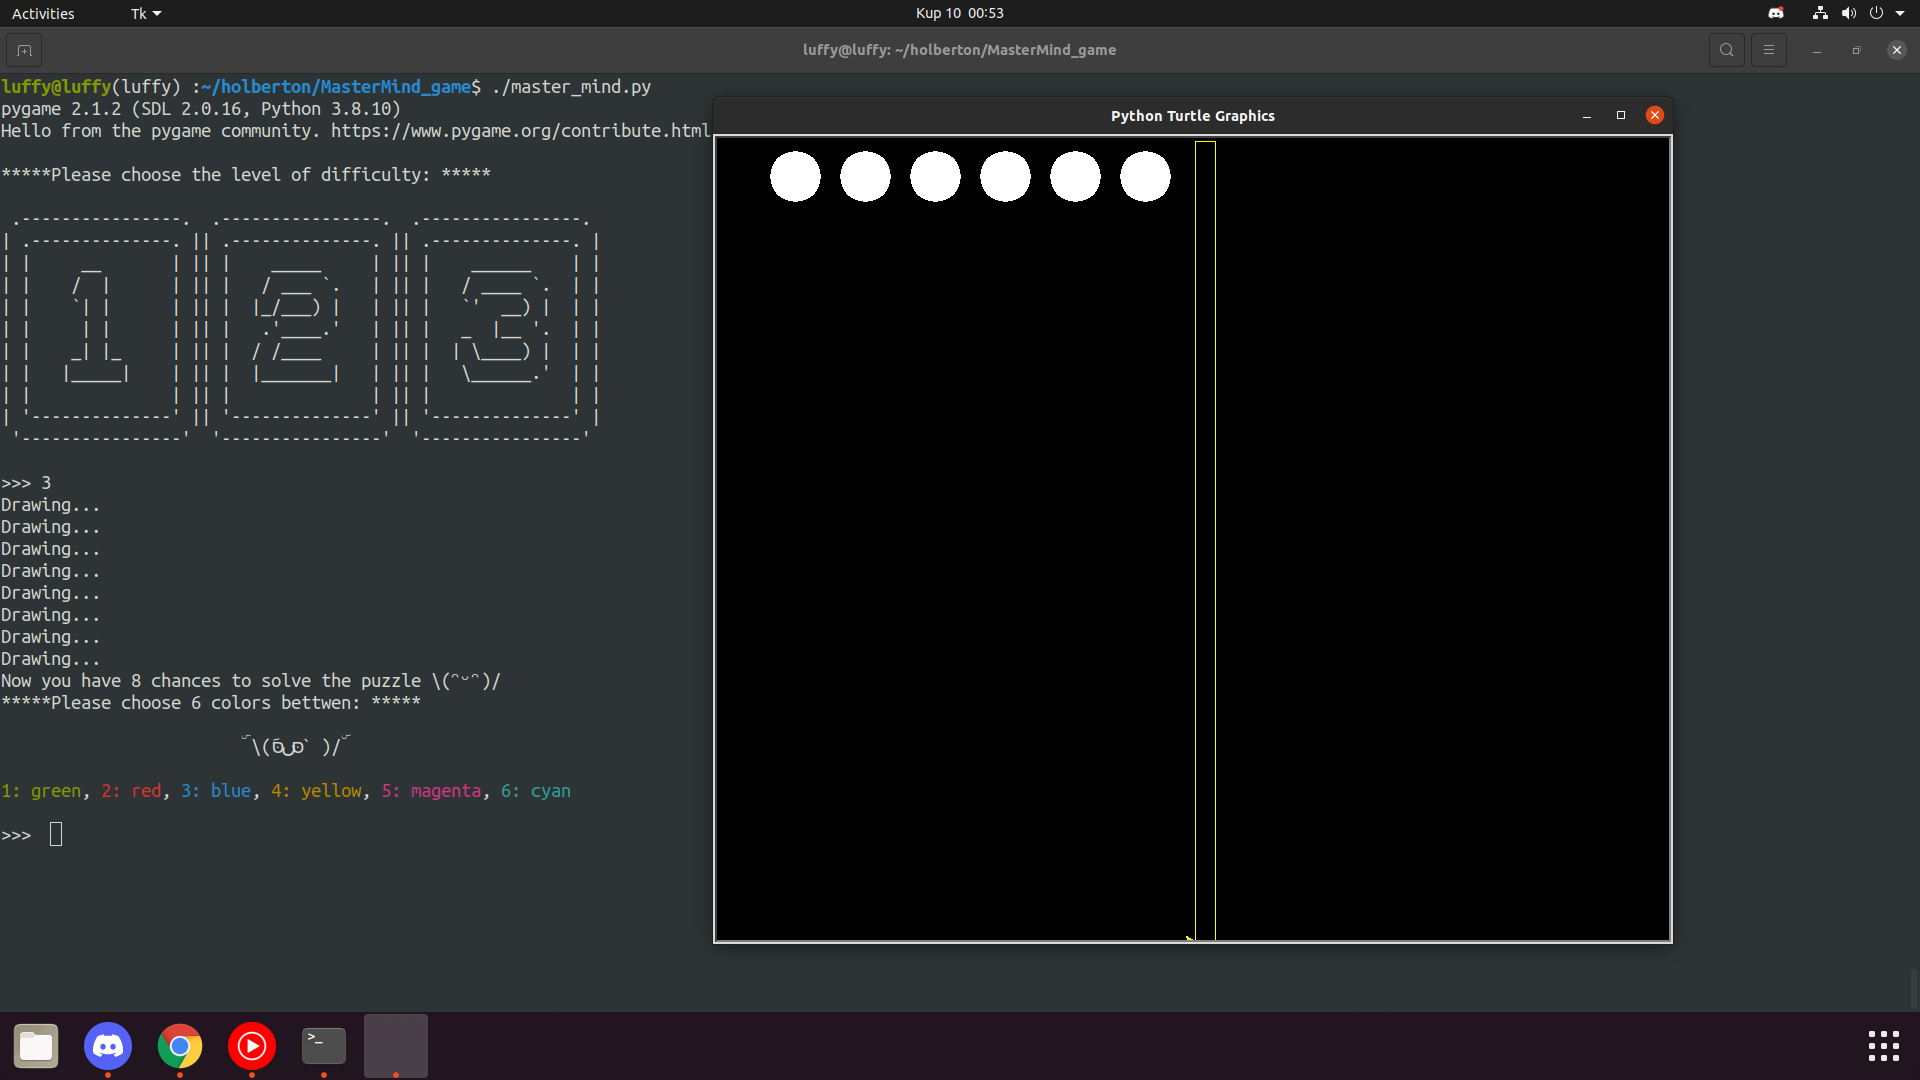Click the network status icon
Screen dimensions: 1920x1080
pyautogui.click(x=1819, y=13)
